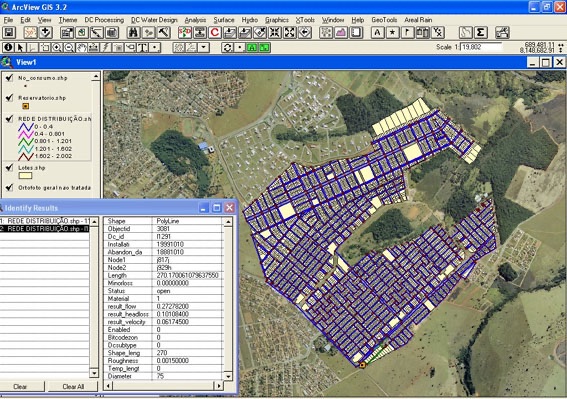This screenshot has height=399, width=567.
Task: Click scroll down arrow of attributes table
Action: tap(228, 376)
